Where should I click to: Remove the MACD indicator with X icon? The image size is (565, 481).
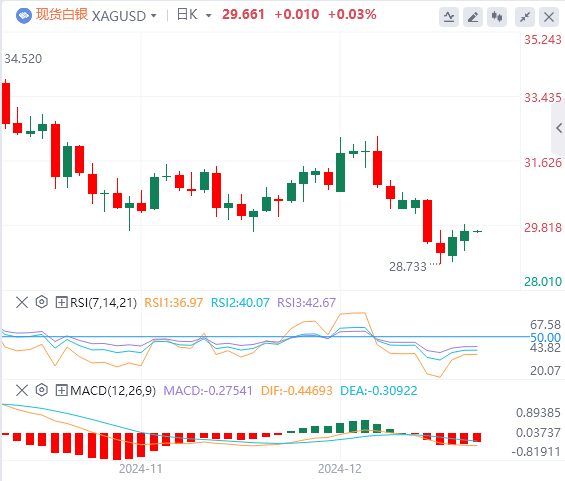pyautogui.click(x=22, y=390)
